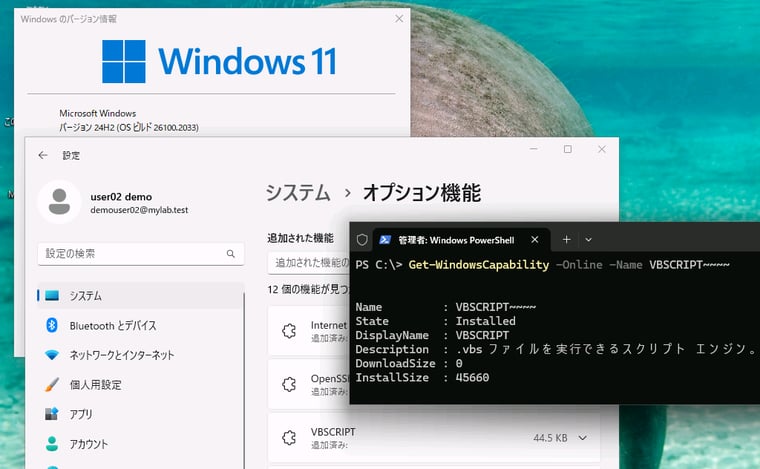The image size is (760, 469).
Task: Minimize the 設定 window
Action: [534, 149]
